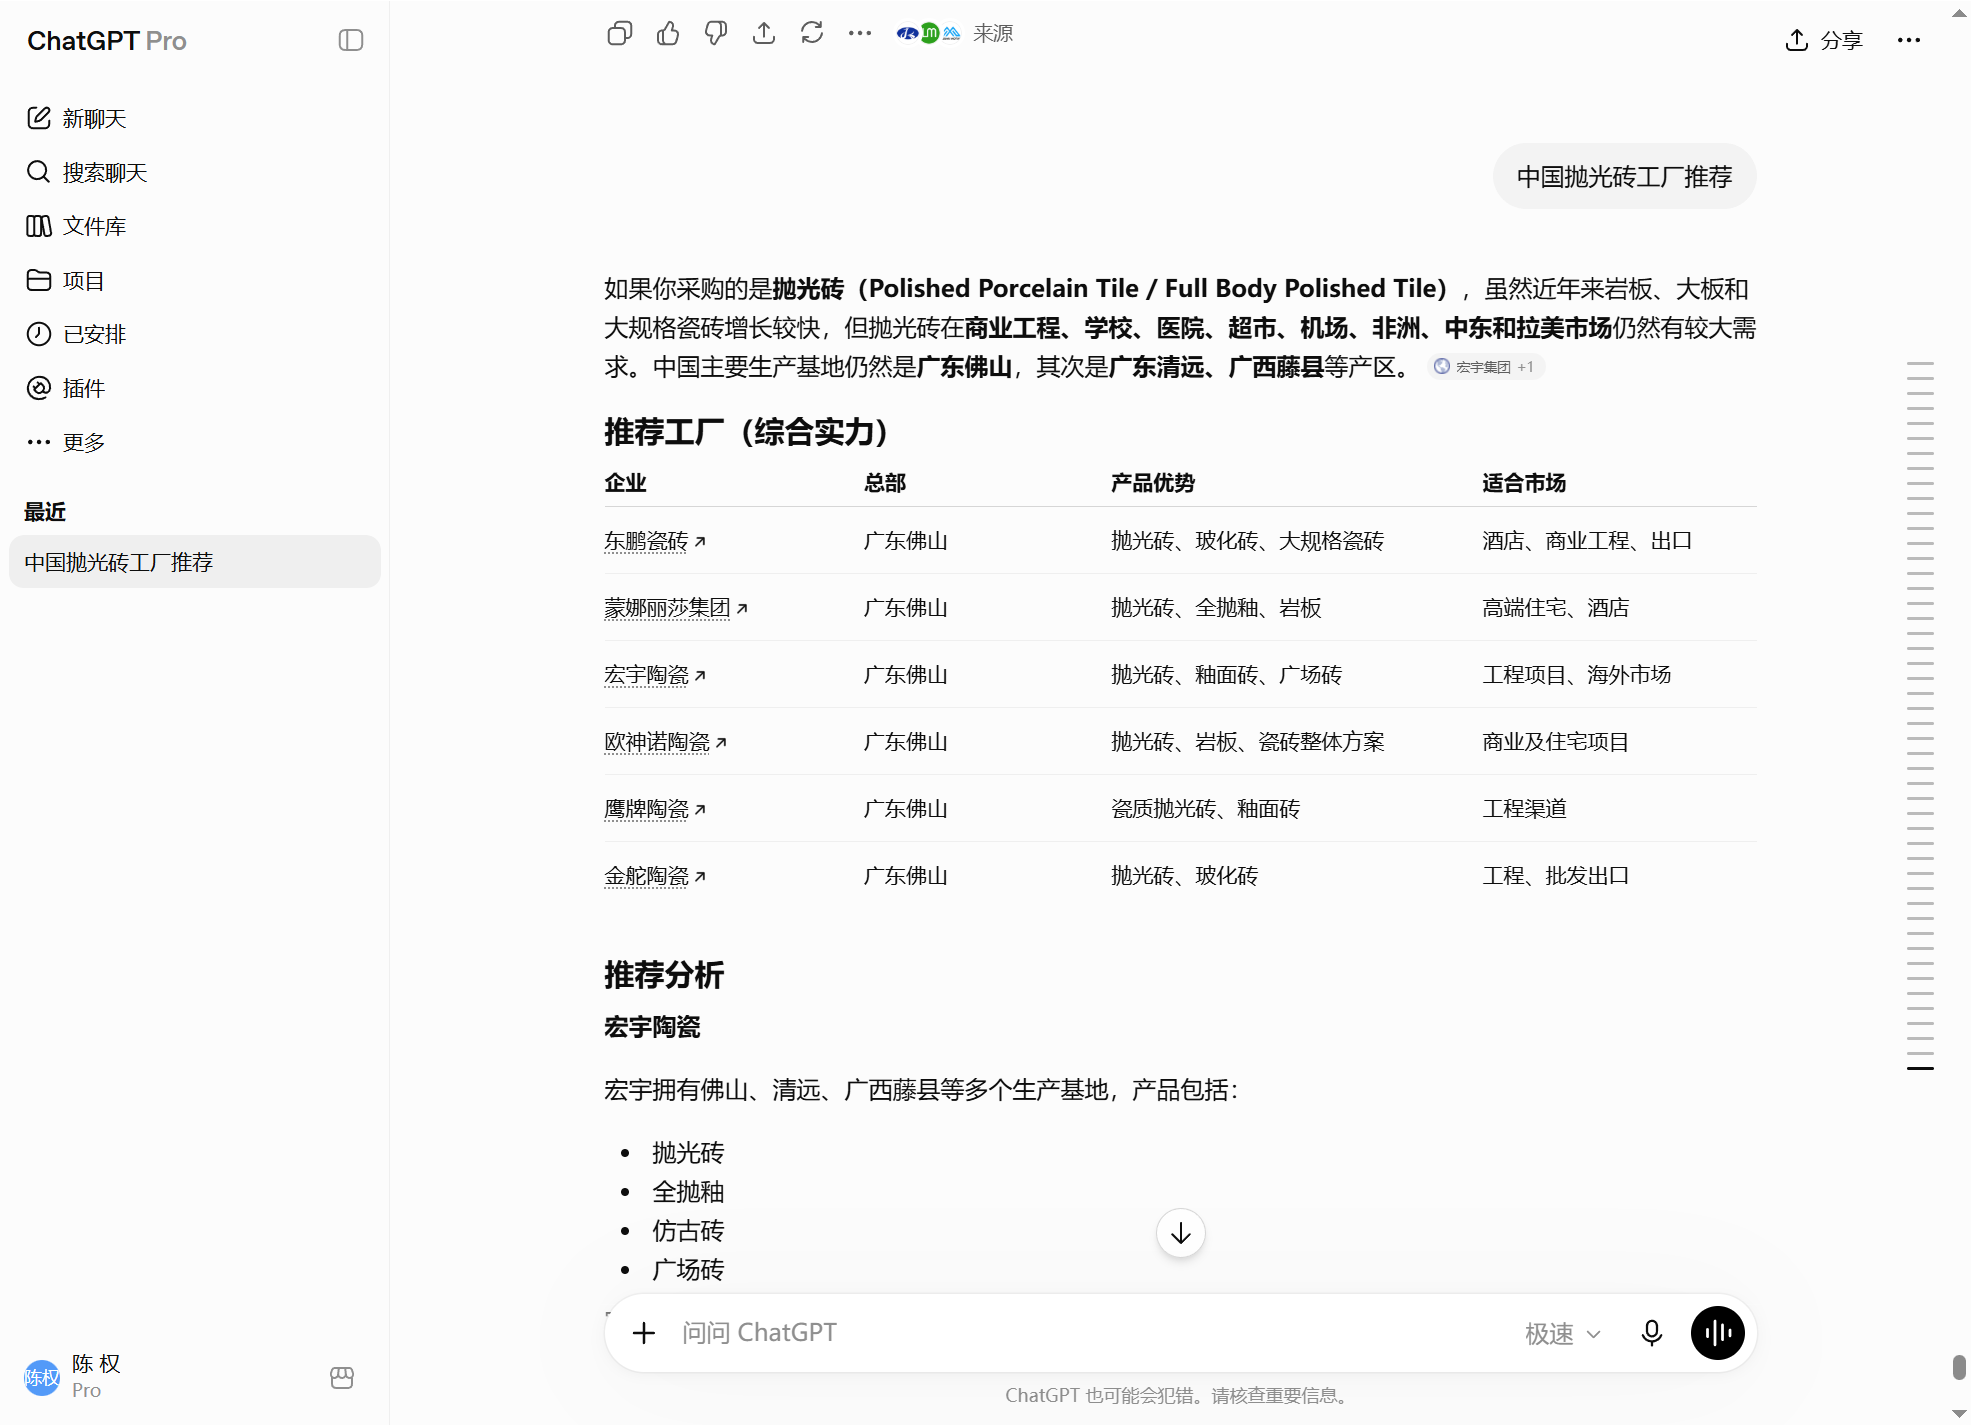Screen dimensions: 1971x1425
Task: Click the page vertical scrollbar thumb
Action: click(x=1959, y=1367)
